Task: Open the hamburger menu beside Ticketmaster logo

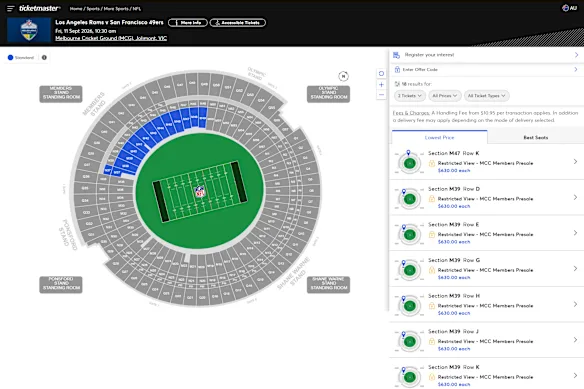Action: [10, 8]
